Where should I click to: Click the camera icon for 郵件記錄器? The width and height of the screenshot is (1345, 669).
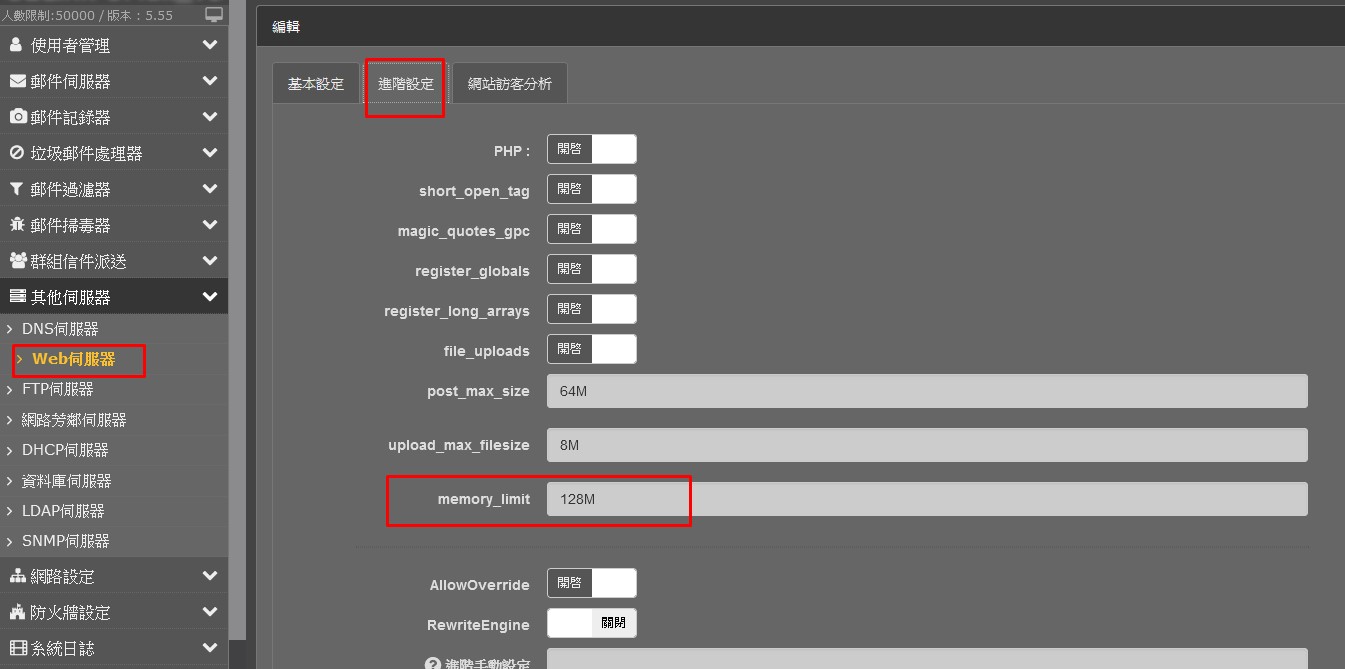pyautogui.click(x=17, y=117)
